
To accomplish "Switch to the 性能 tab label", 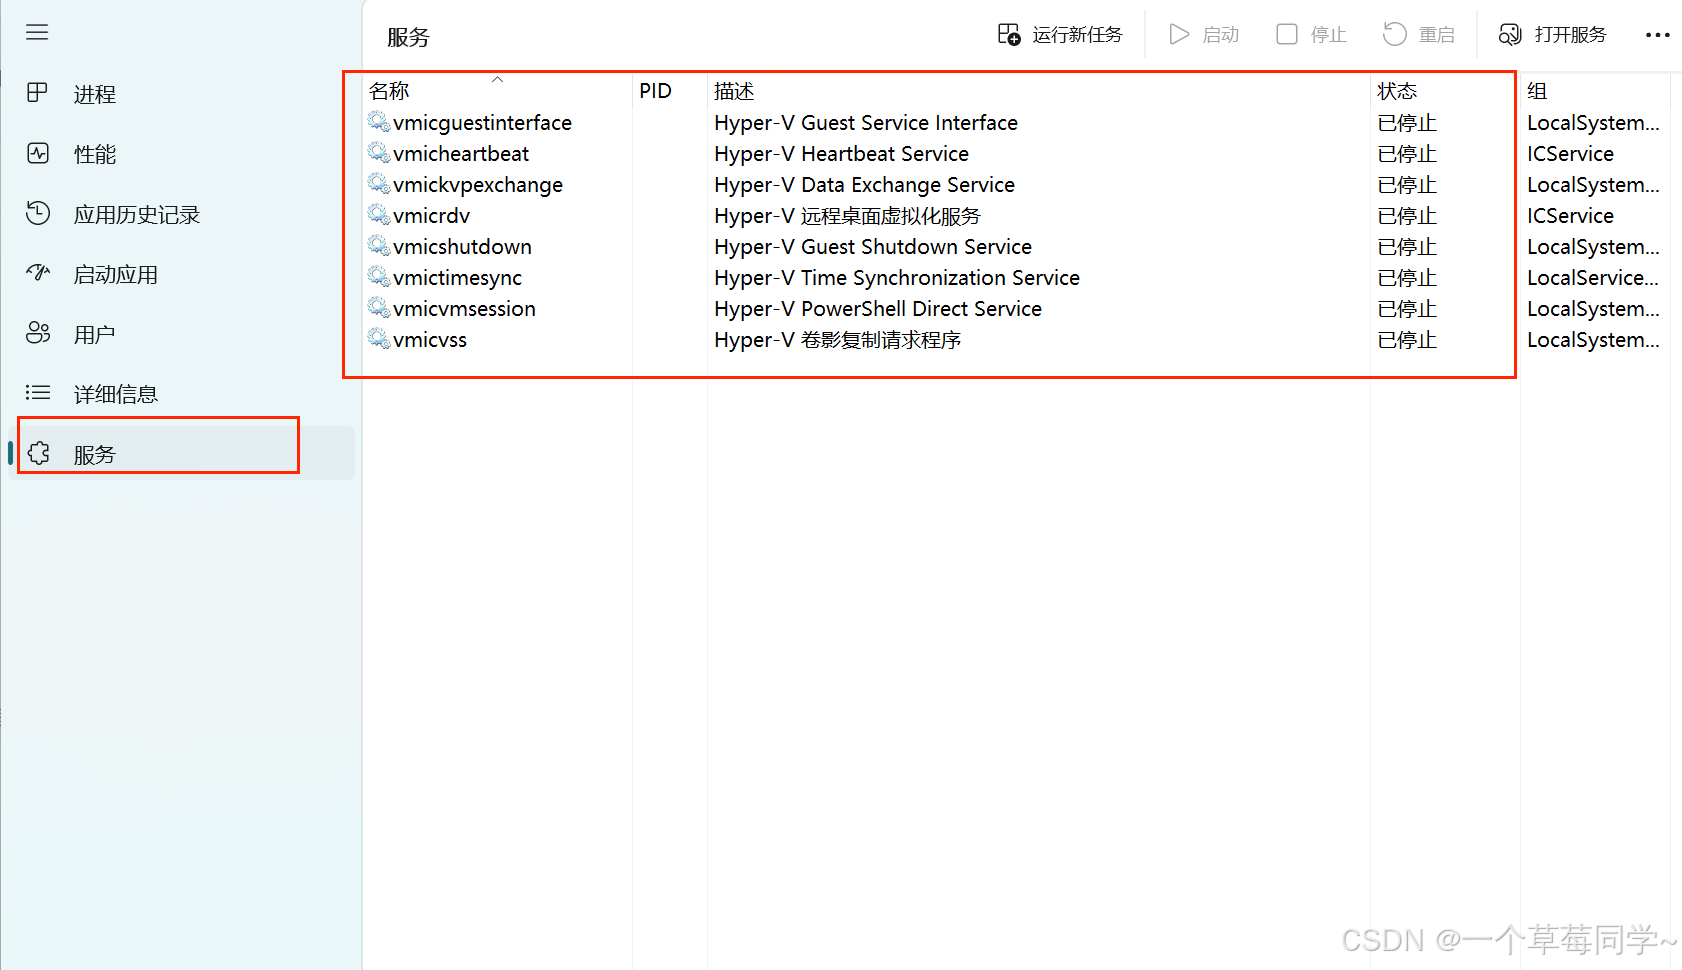I will click(95, 154).
